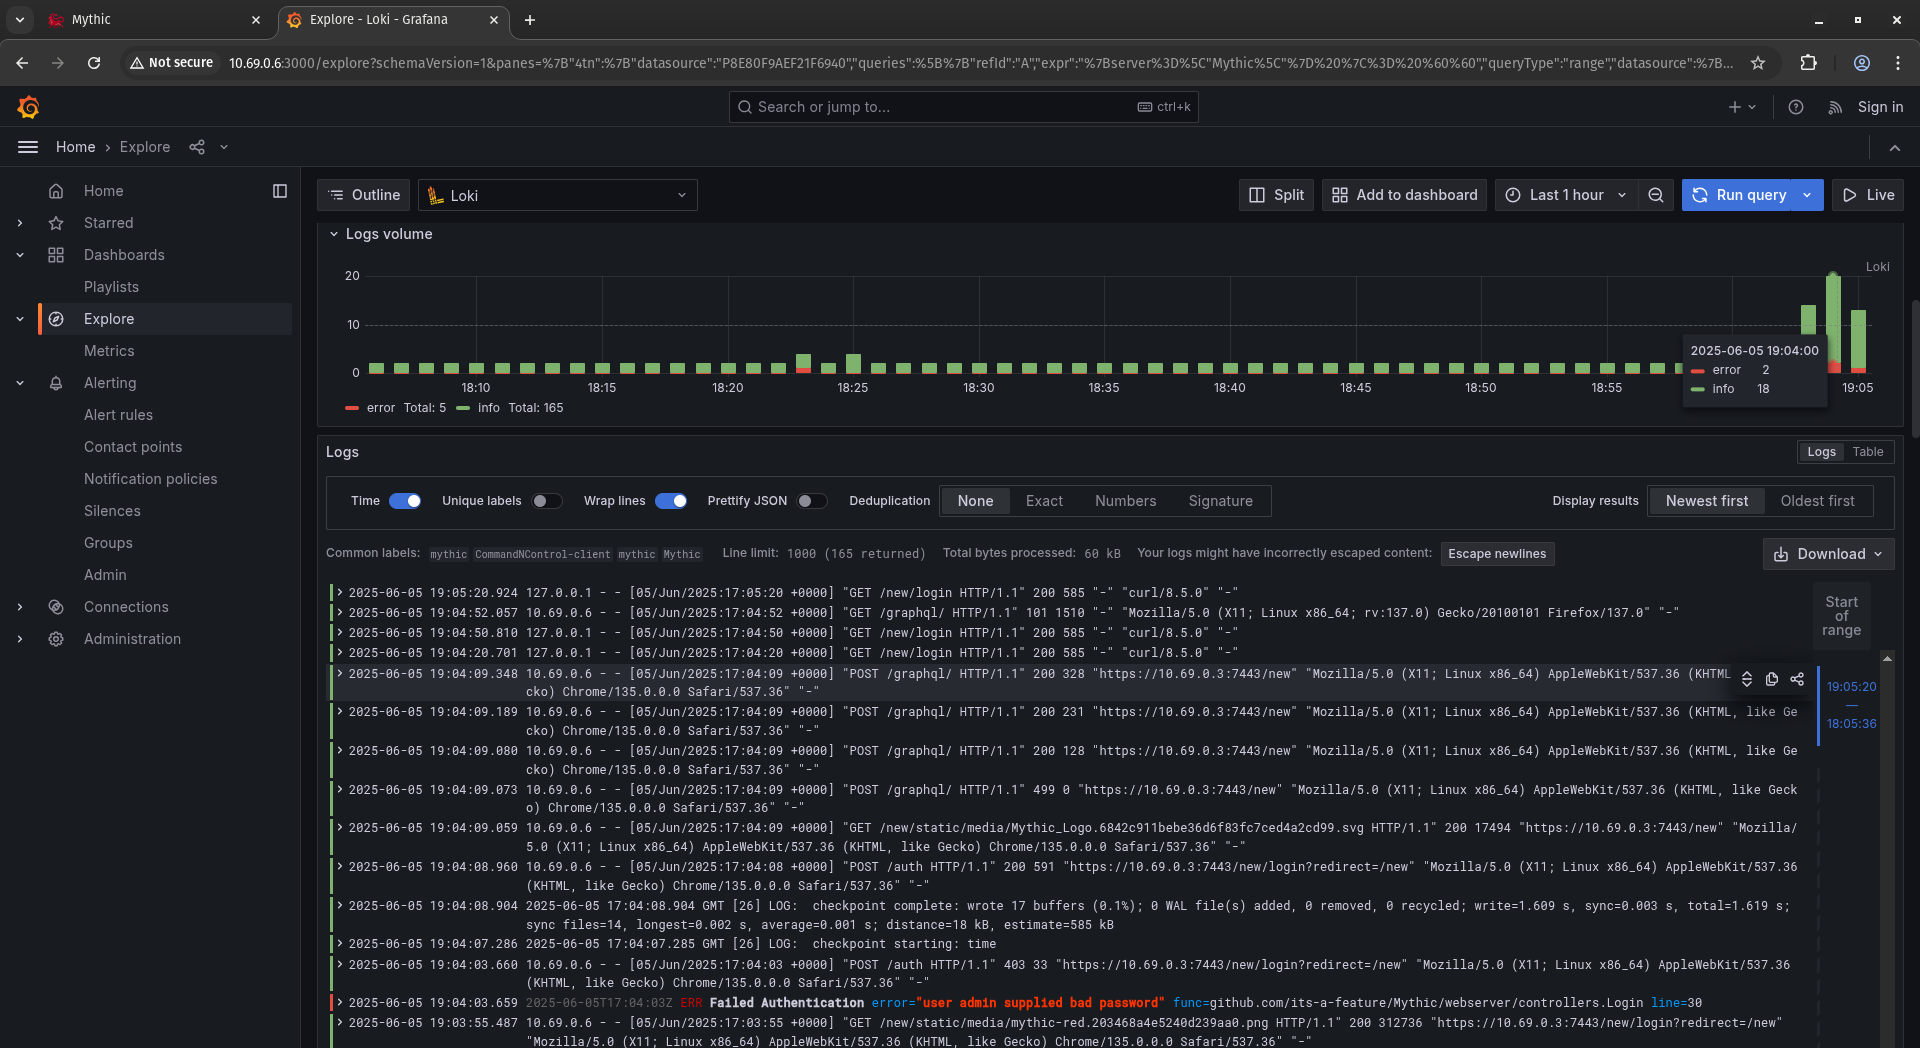The image size is (1920, 1048).
Task: Click the Home icon in sidebar
Action: pos(56,191)
